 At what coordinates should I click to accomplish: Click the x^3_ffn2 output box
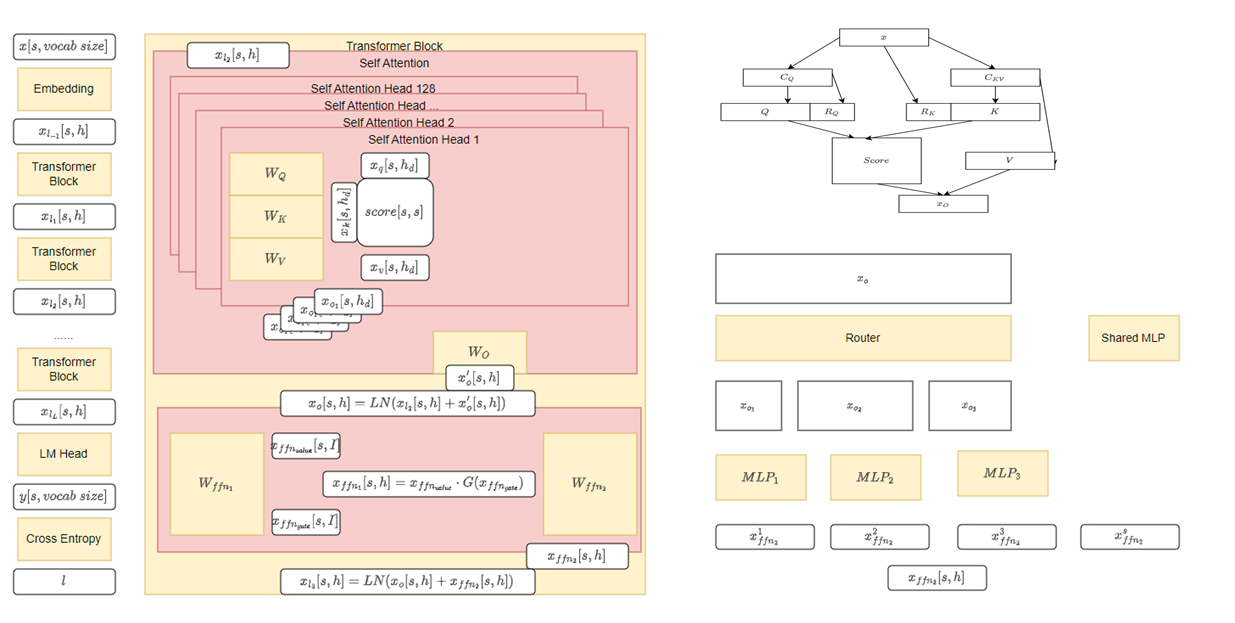pyautogui.click(x=1007, y=537)
